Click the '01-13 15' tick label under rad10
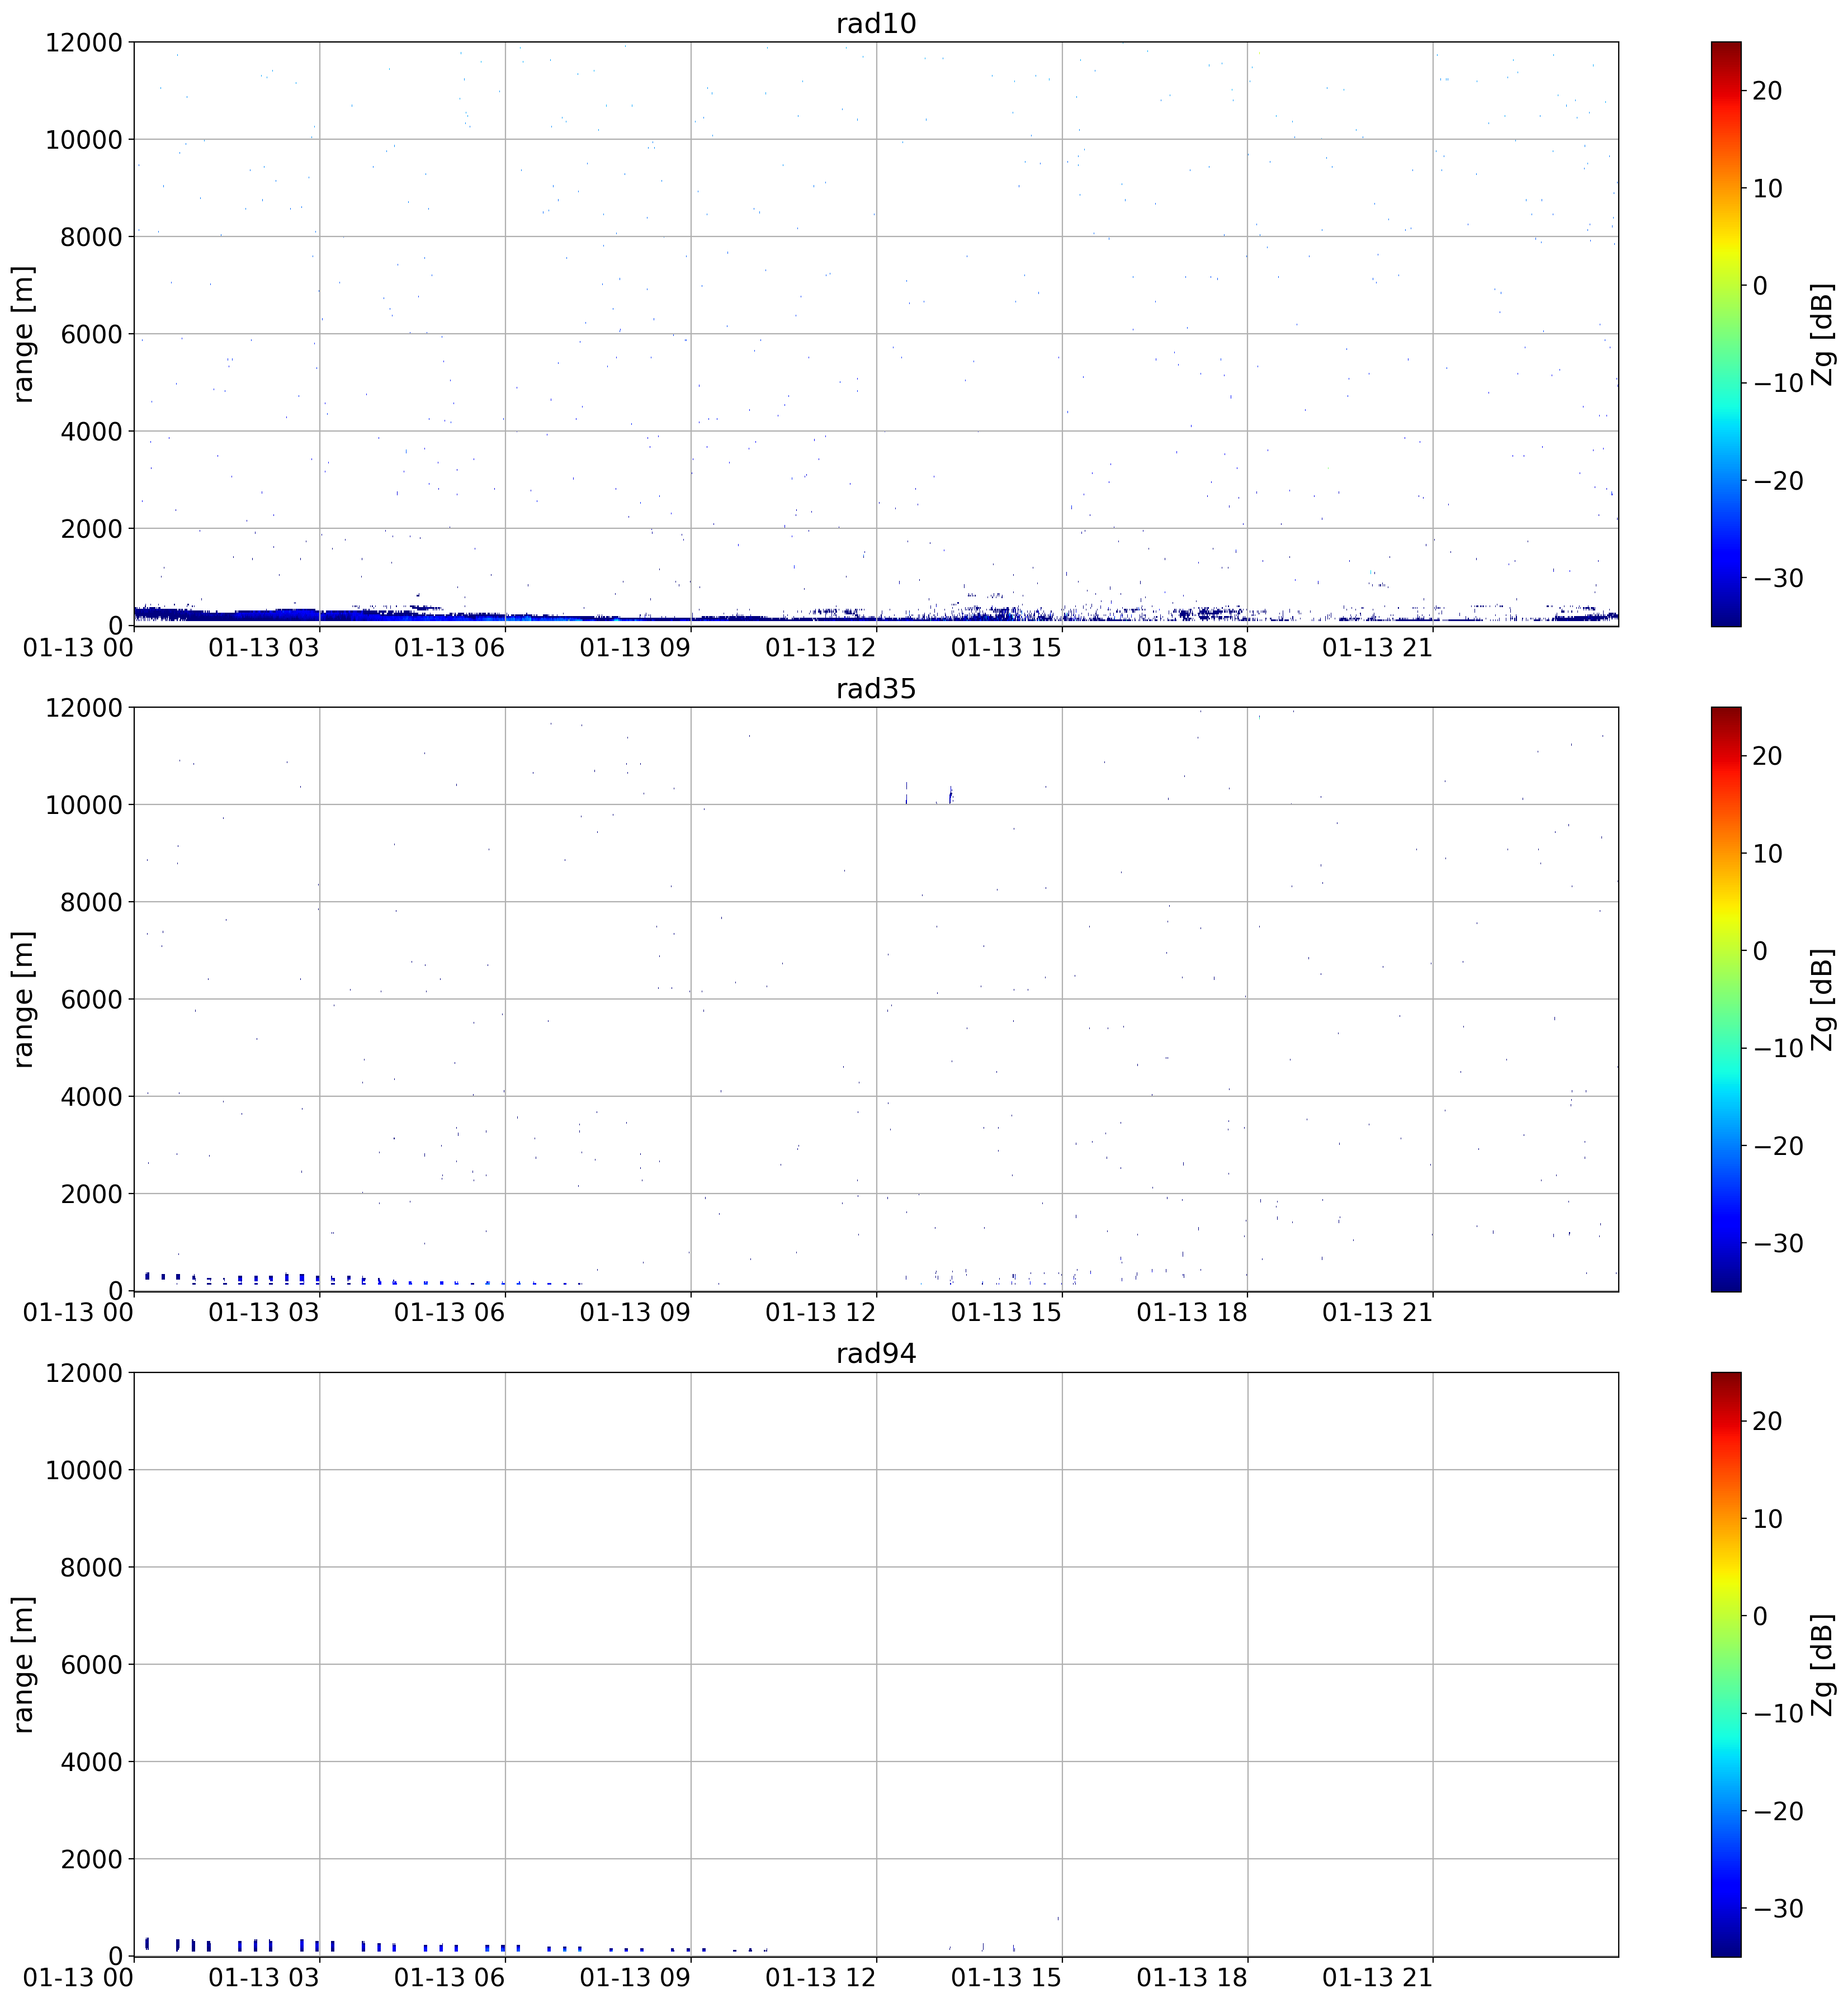Image resolution: width=1848 pixels, height=2003 pixels. (x=1006, y=648)
